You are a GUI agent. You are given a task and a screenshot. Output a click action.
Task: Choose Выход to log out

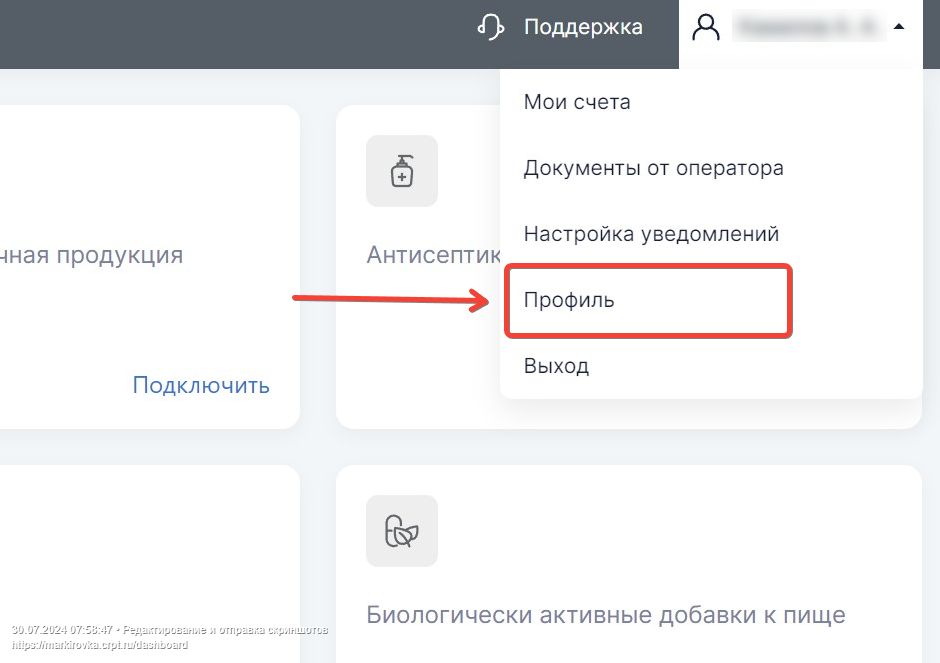tap(556, 366)
